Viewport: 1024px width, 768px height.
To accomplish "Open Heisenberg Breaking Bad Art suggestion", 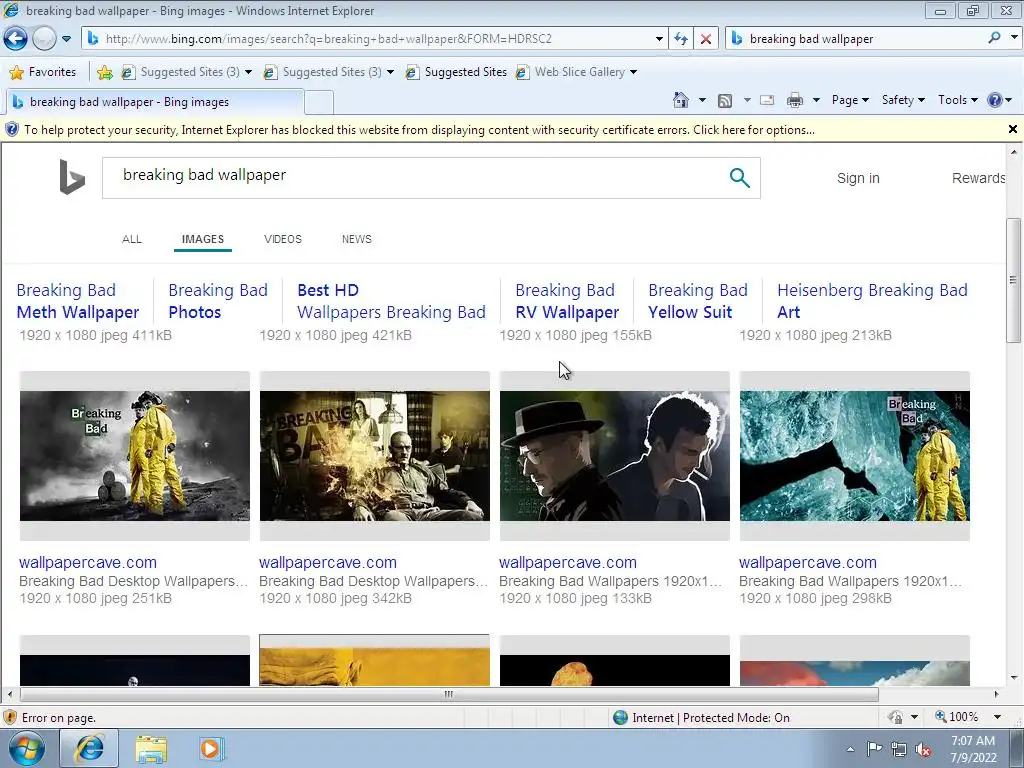I will point(872,301).
